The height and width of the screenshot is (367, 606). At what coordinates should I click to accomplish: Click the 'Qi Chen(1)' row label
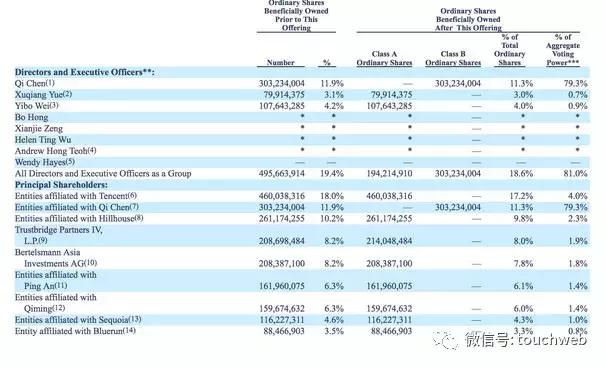35,83
